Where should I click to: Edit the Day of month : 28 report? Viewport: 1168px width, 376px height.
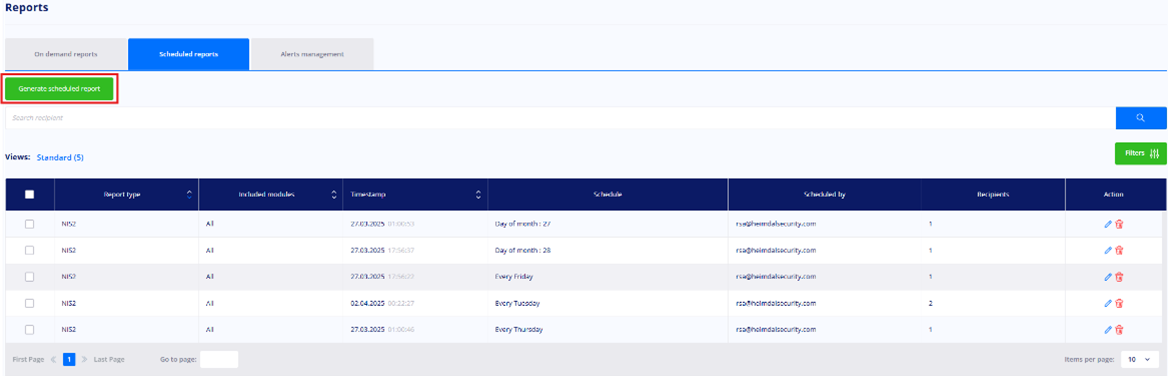pos(1108,250)
